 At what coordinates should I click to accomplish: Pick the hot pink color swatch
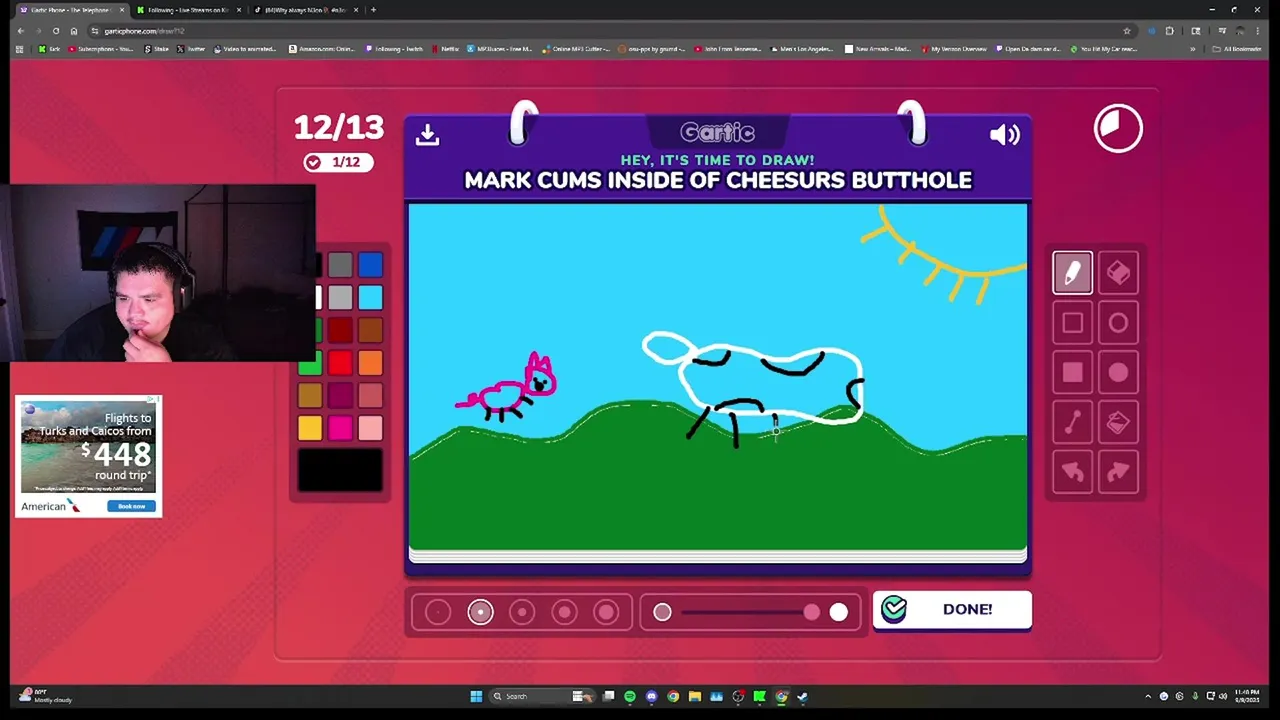point(340,429)
